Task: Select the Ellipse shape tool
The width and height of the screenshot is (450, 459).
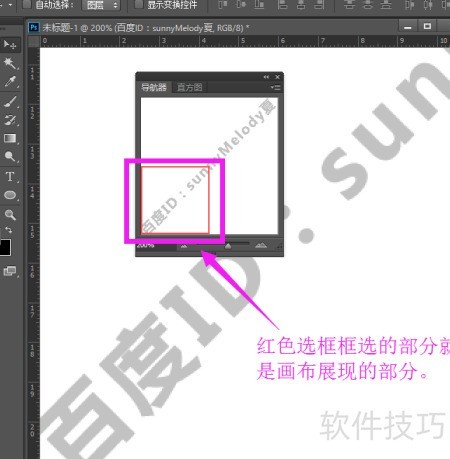Action: click(x=9, y=195)
